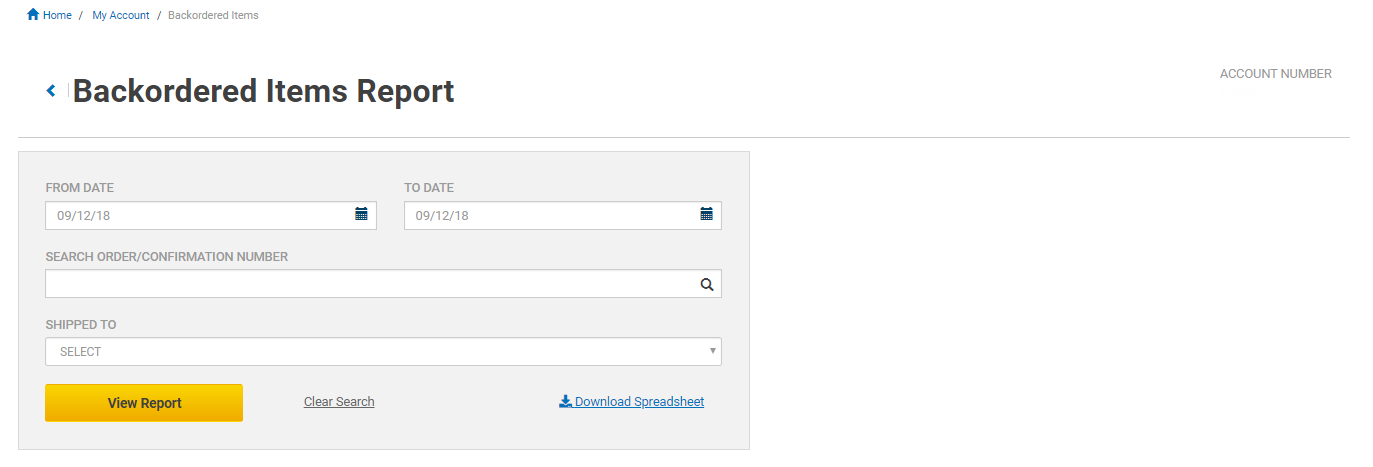This screenshot has width=1373, height=467.
Task: Click the magnifying glass search icon
Action: (707, 285)
